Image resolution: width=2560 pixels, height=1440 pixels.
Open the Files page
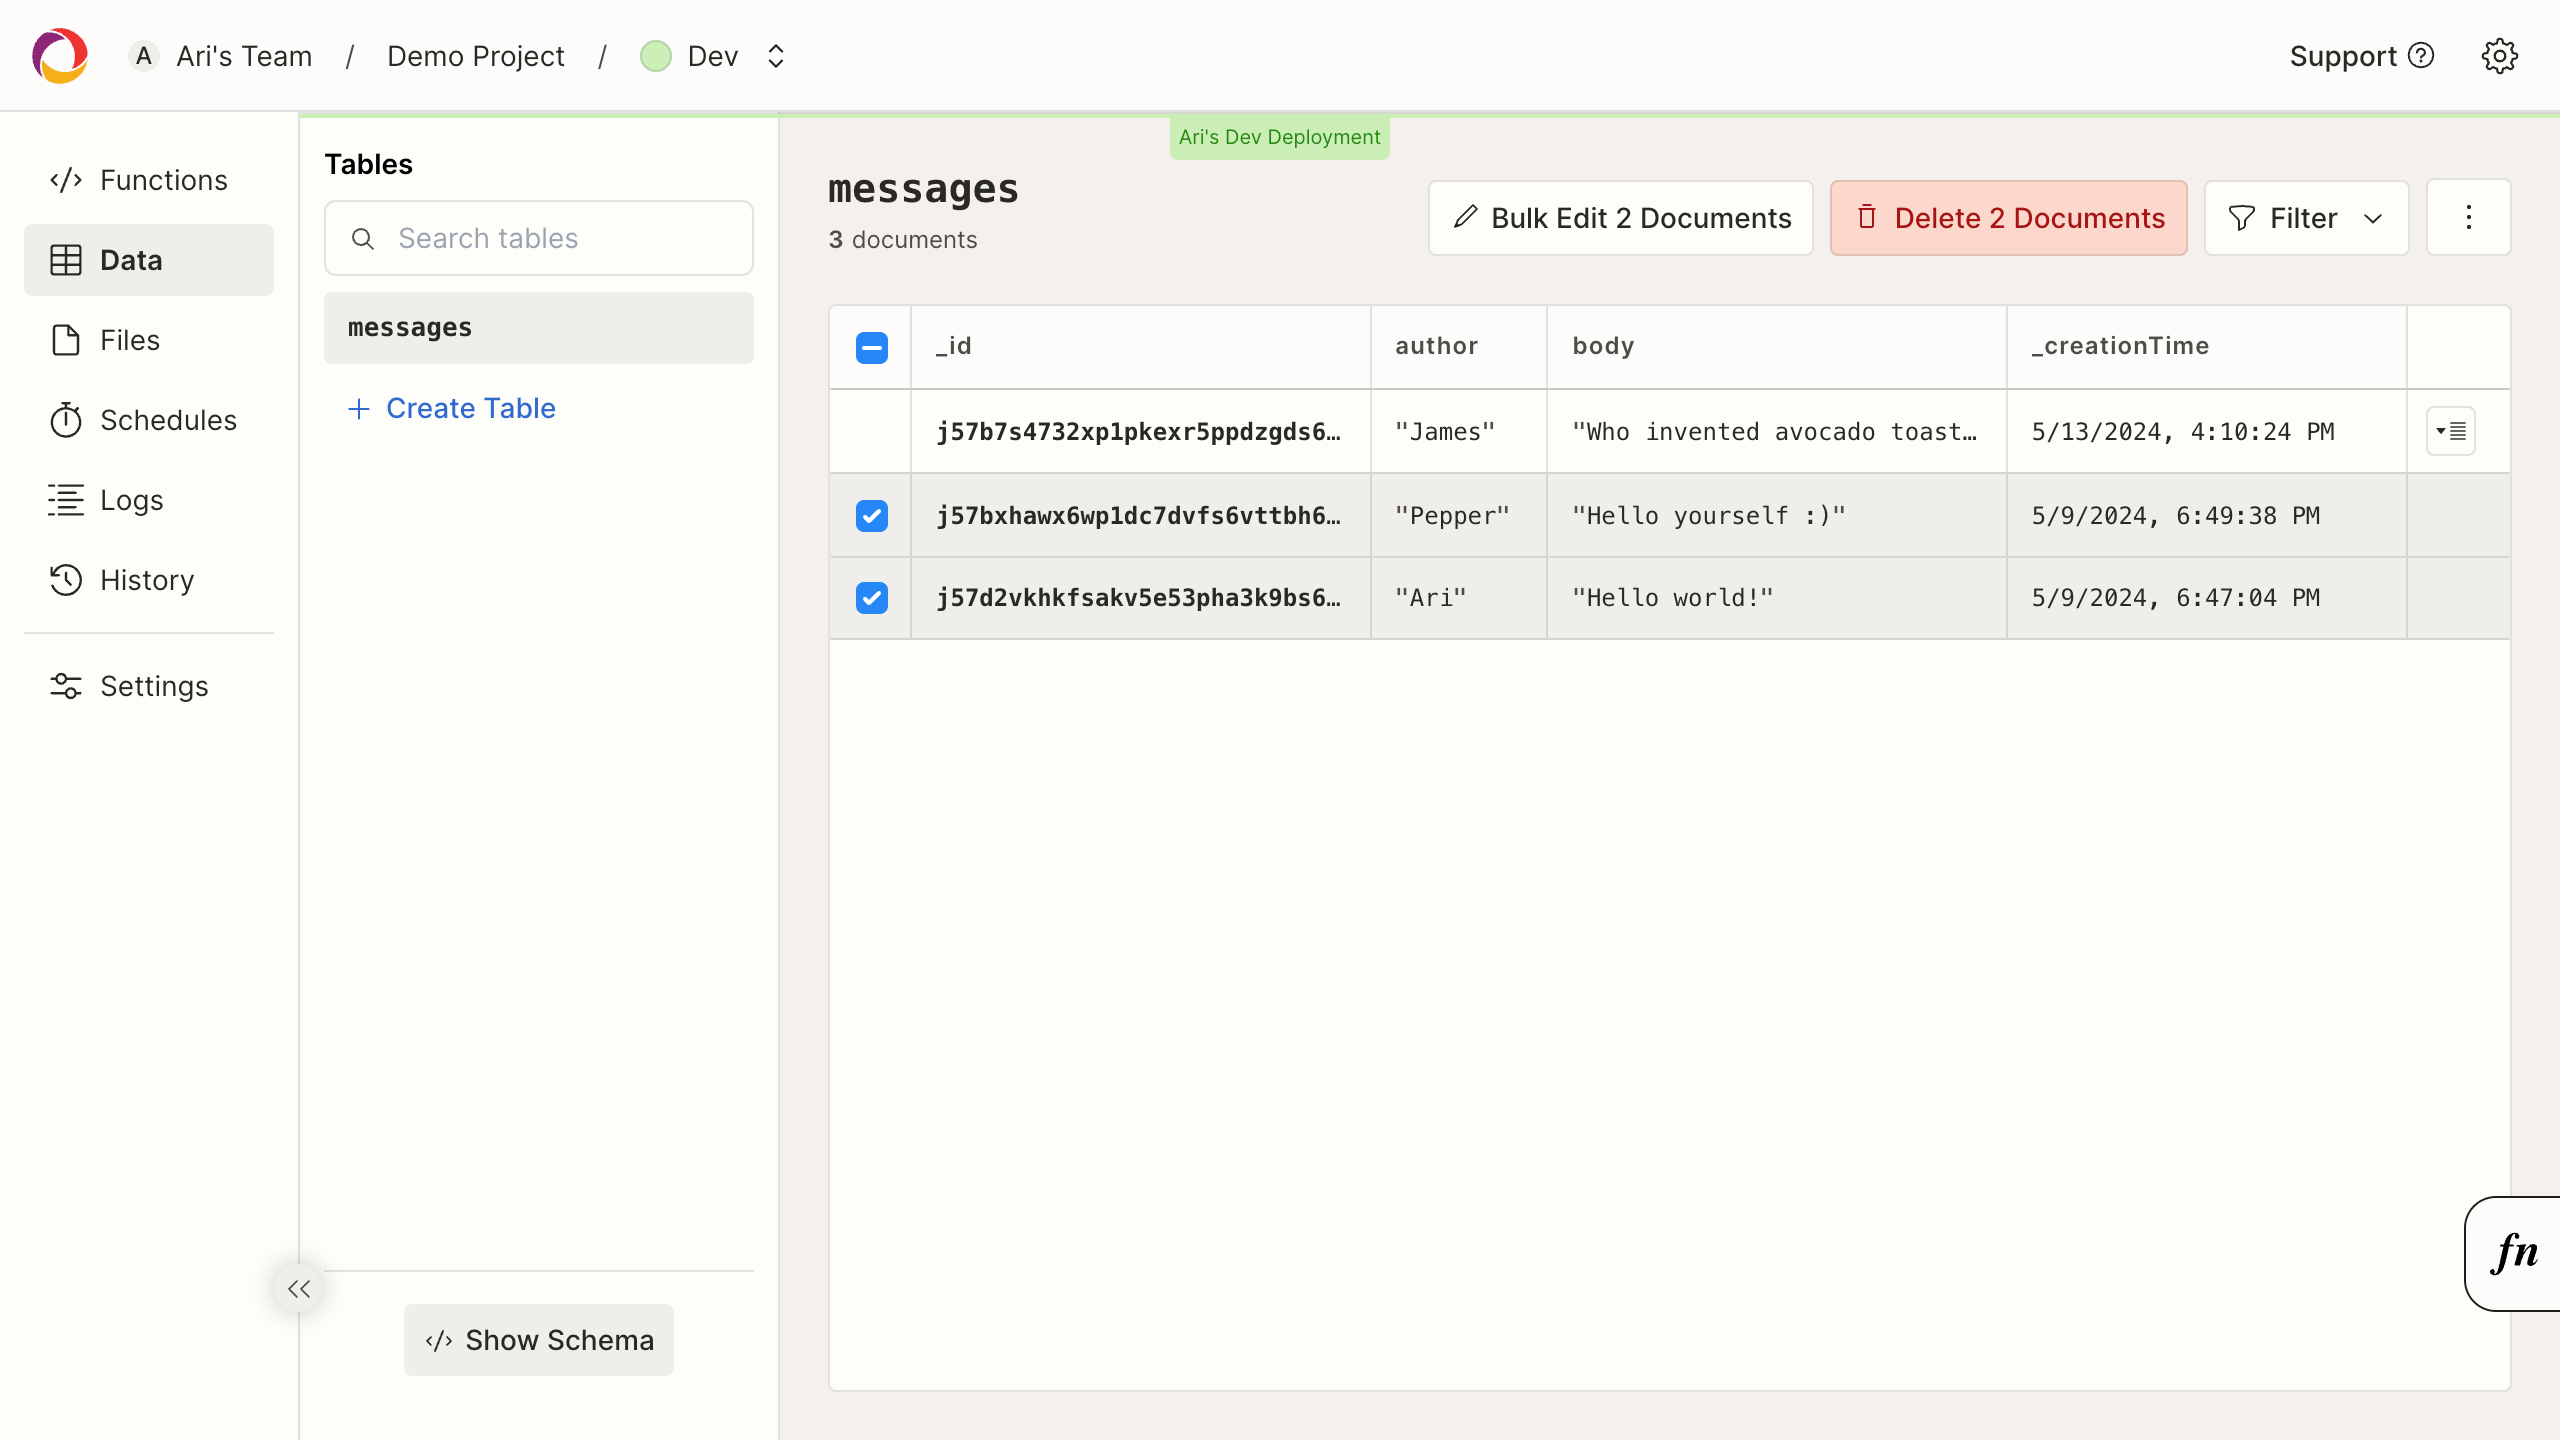[149, 340]
